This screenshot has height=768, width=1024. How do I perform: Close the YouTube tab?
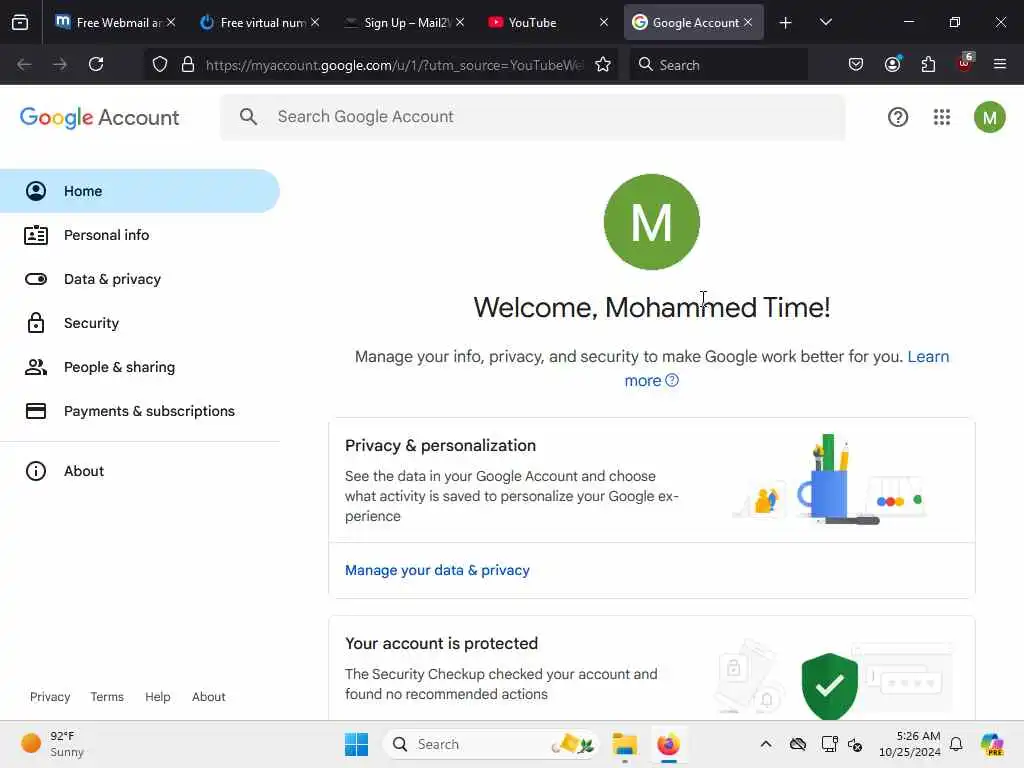(603, 22)
